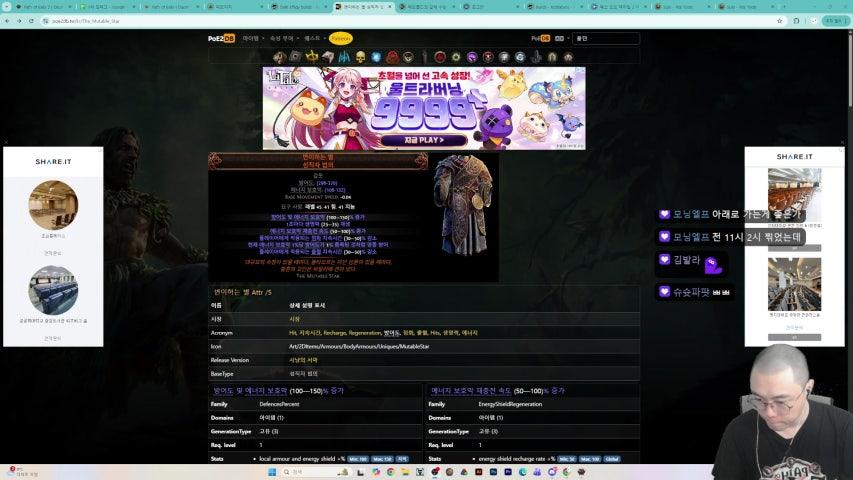
Task: Click the Art/2DItems icon path text
Action: [359, 346]
